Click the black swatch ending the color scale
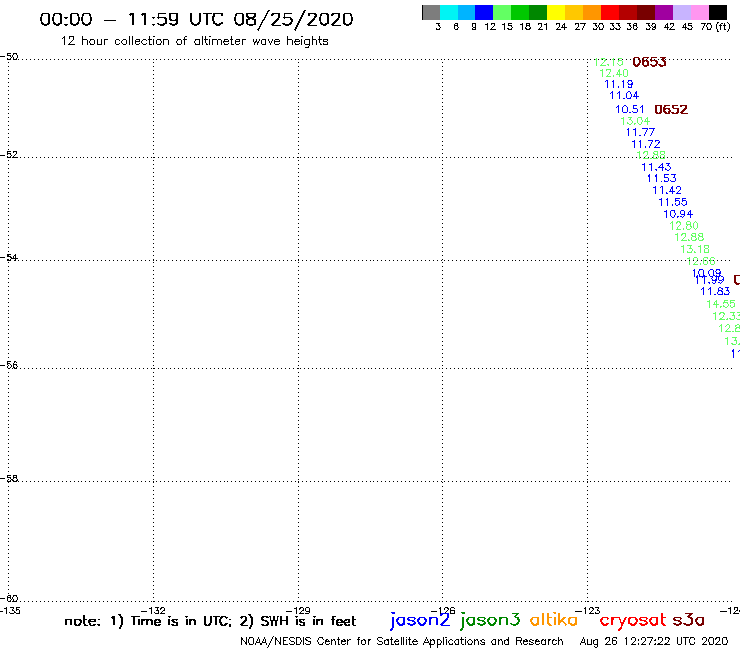This screenshot has width=740, height=650. pyautogui.click(x=718, y=12)
